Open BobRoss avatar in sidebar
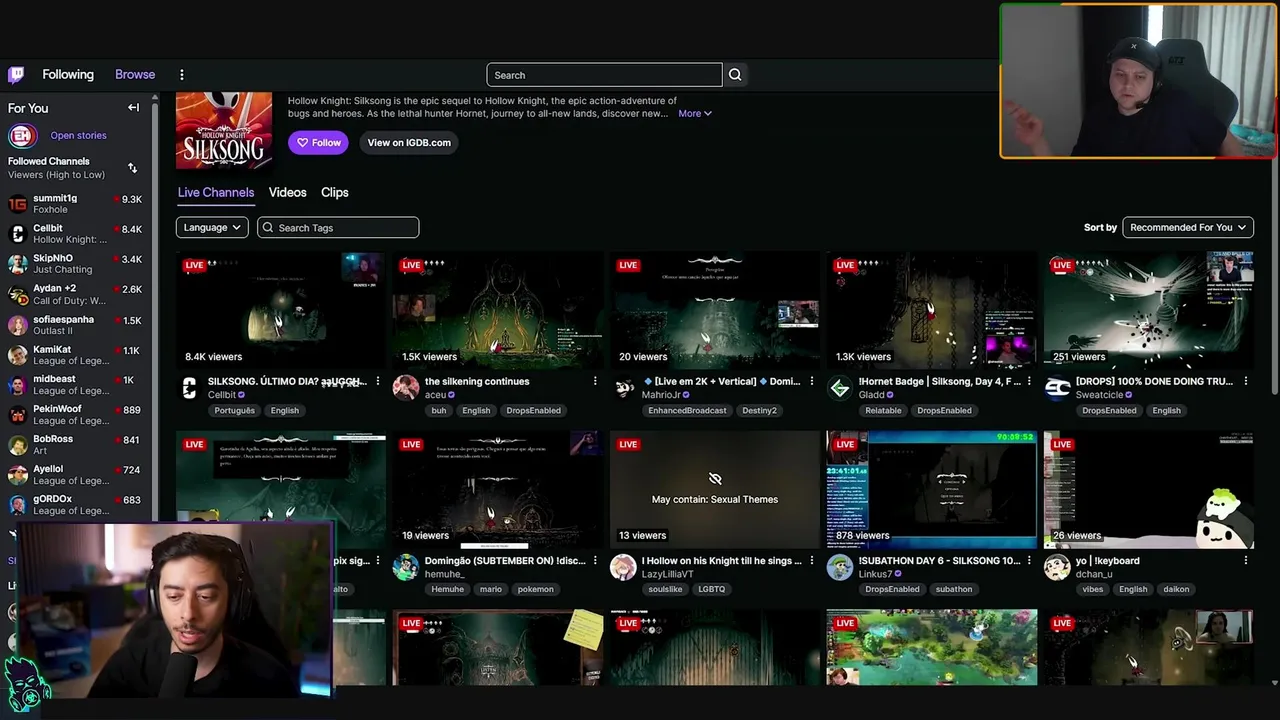 click(17, 445)
